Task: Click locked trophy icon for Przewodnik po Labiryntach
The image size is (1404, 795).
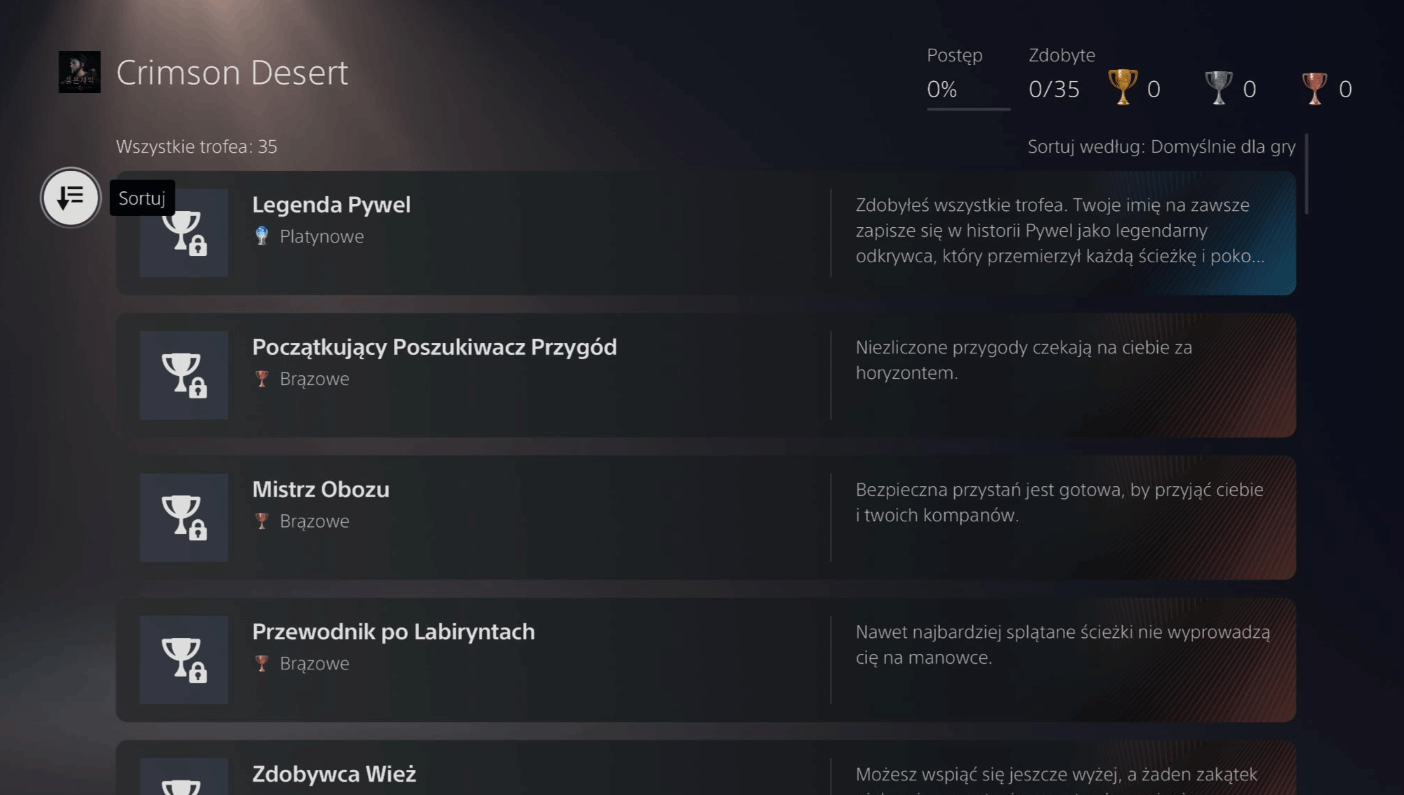Action: point(184,659)
